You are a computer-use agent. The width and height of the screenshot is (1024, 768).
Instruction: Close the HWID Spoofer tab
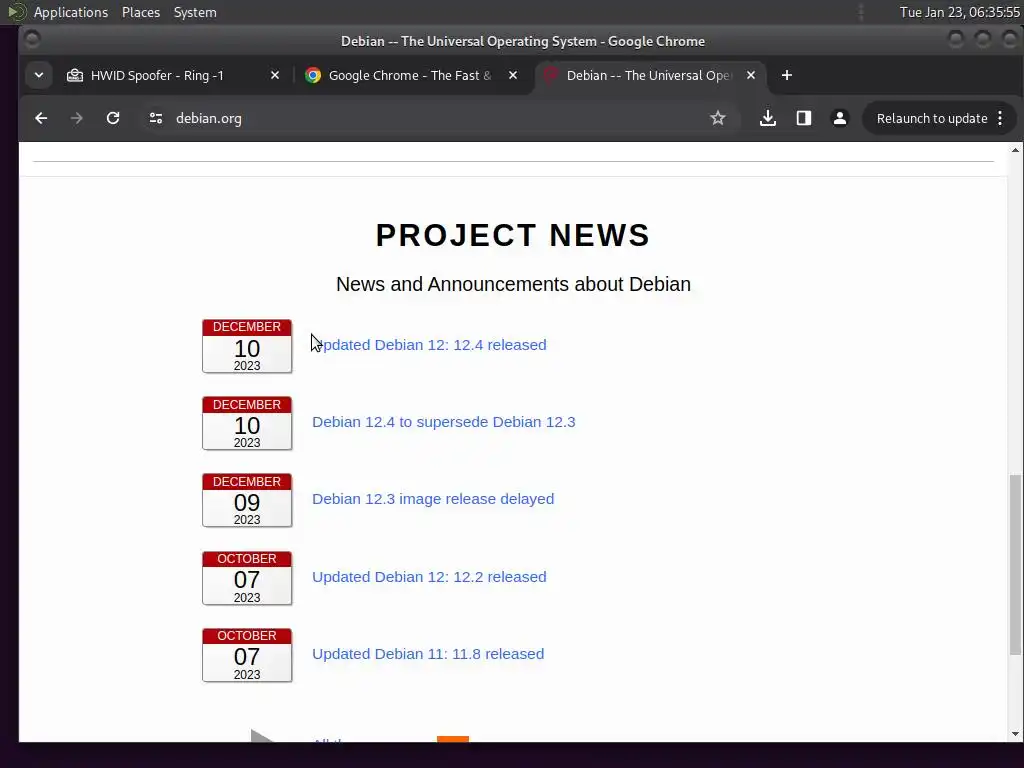click(275, 76)
